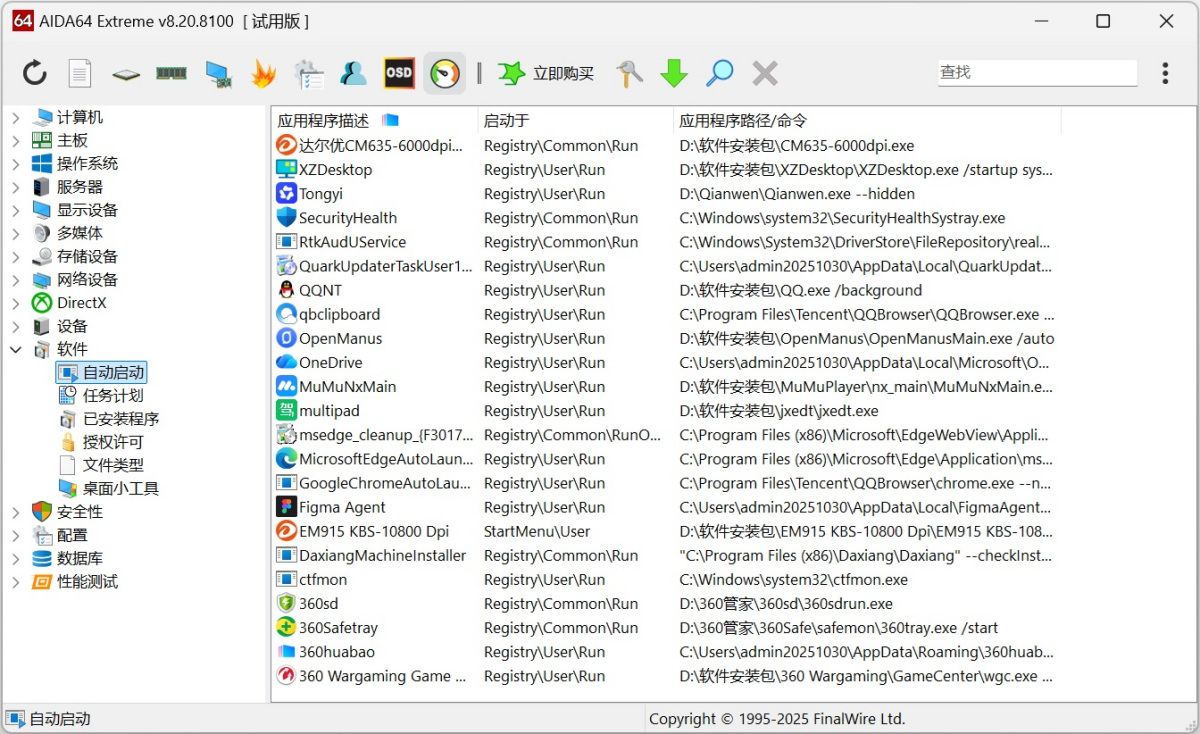Click the magnifier search icon in toolbar
1200x734 pixels.
(719, 73)
